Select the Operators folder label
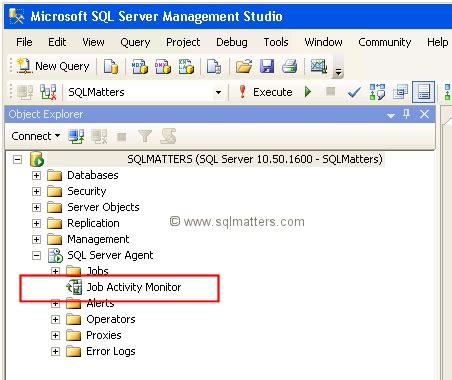 click(x=111, y=319)
